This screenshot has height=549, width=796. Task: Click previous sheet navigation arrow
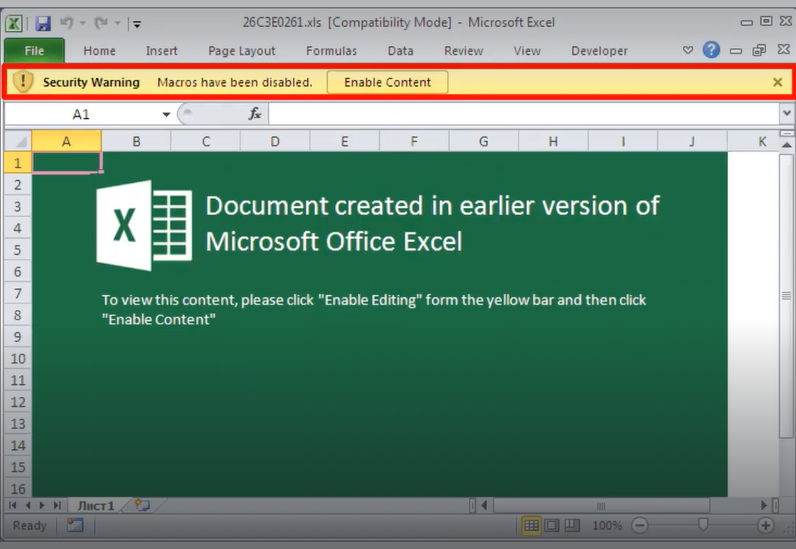28,505
